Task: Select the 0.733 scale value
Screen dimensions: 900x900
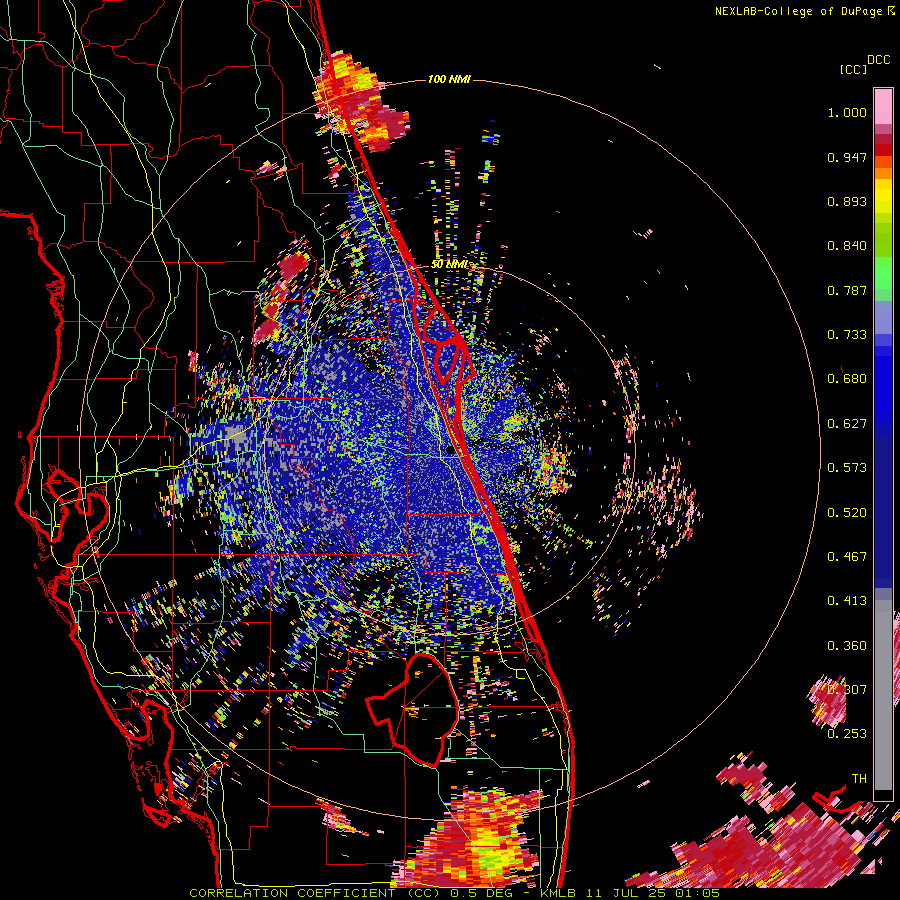Action: click(x=847, y=335)
